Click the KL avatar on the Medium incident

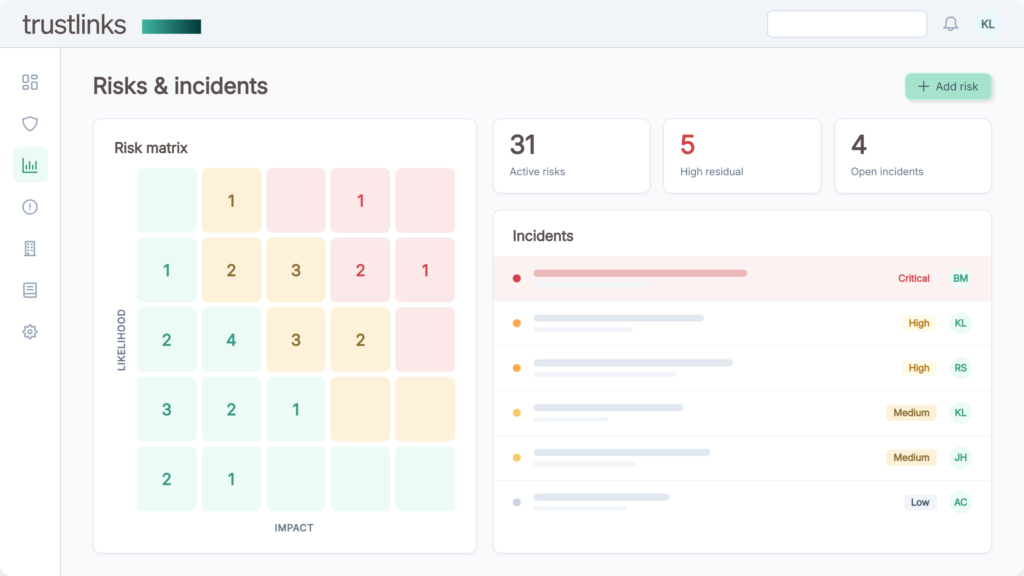[960, 413]
